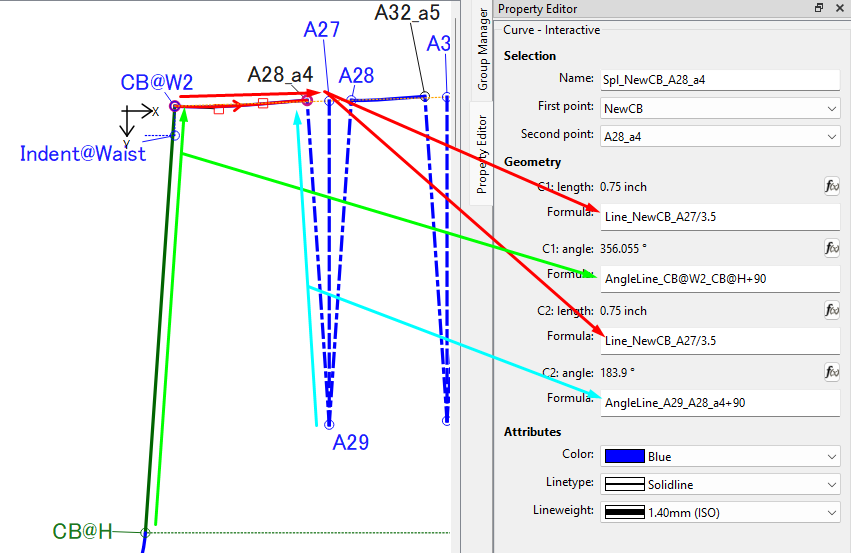The height and width of the screenshot is (553, 851).
Task: Edit C2 length formula field
Action: pos(720,341)
